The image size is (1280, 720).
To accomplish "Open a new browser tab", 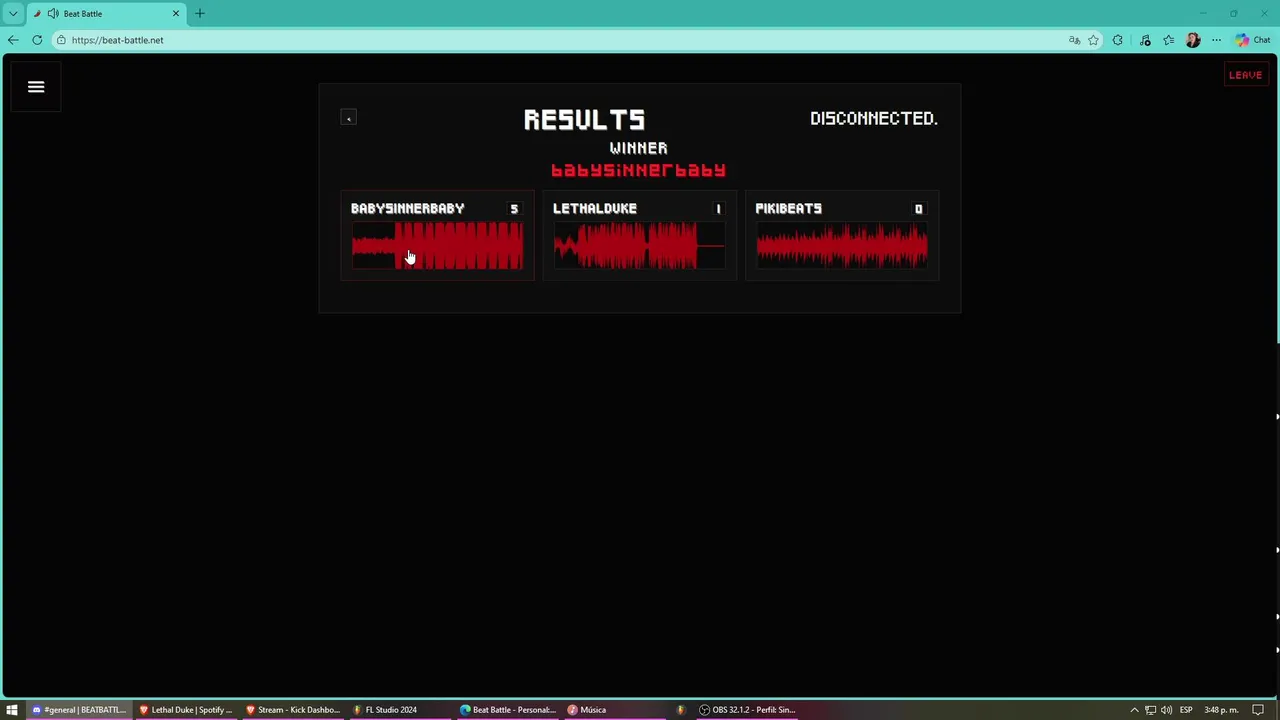I will pos(200,14).
